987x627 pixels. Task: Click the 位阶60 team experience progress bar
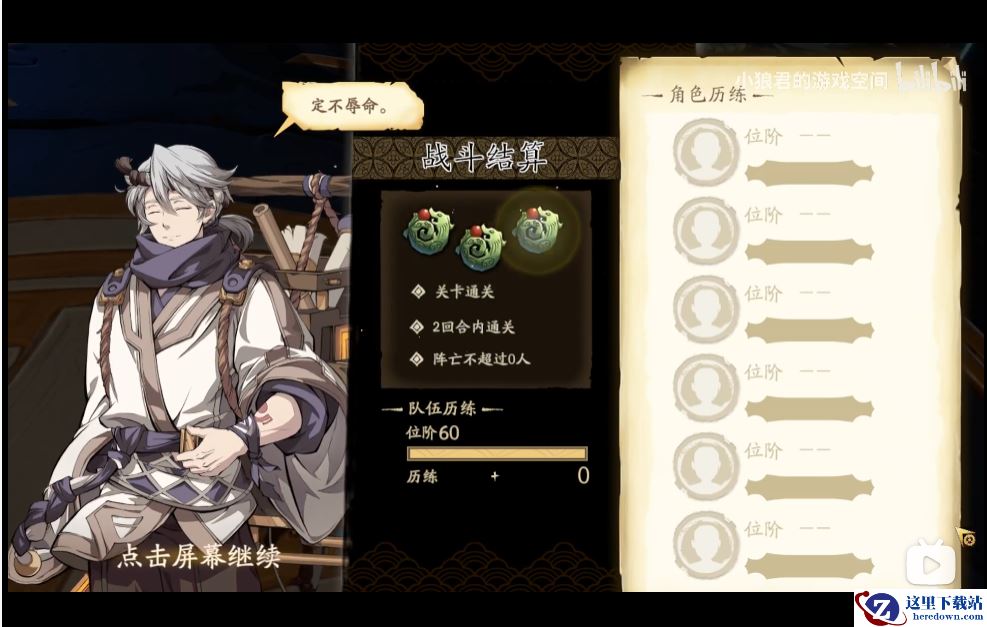coord(497,453)
